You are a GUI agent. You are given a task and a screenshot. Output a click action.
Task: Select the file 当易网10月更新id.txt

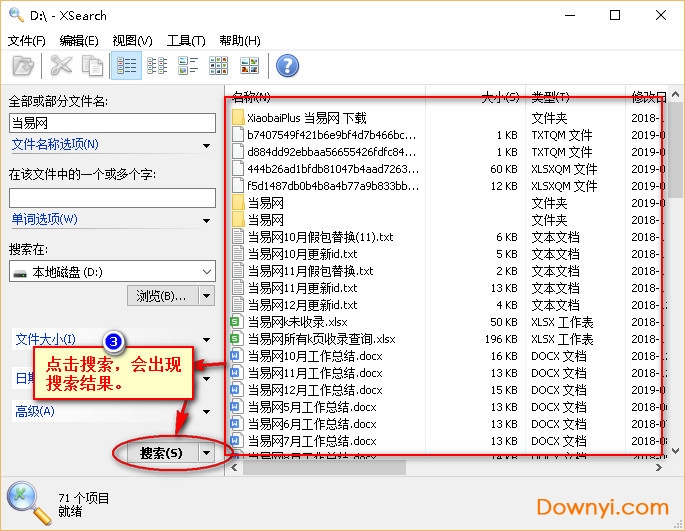[302, 254]
